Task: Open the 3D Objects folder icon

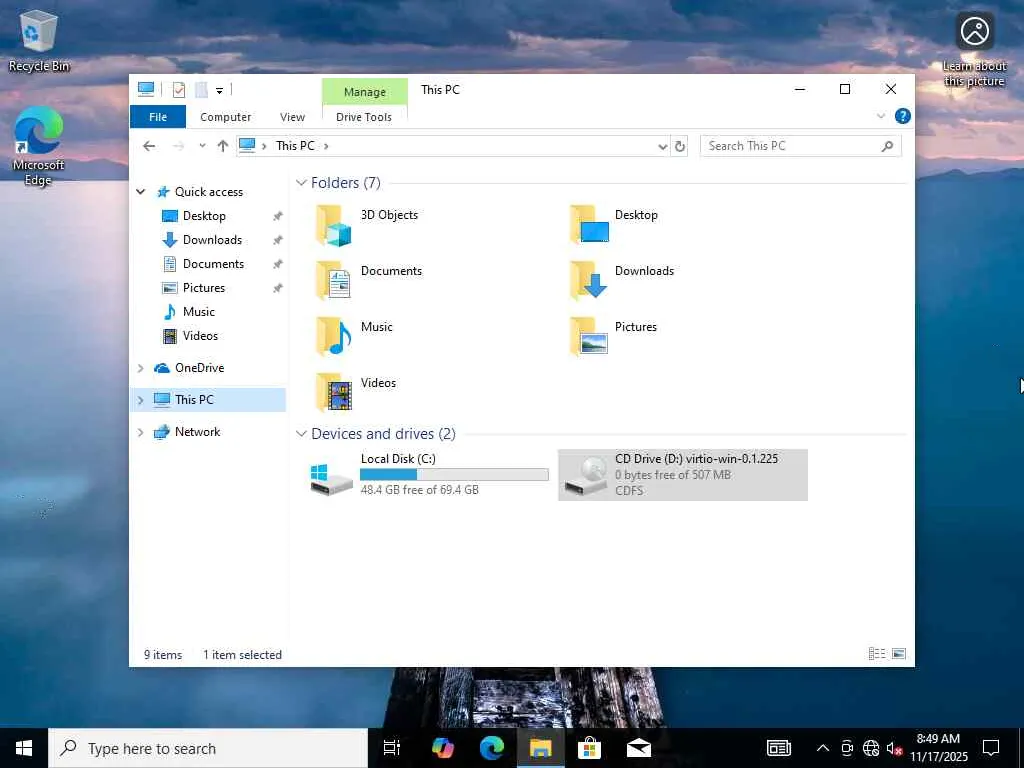Action: click(x=333, y=225)
